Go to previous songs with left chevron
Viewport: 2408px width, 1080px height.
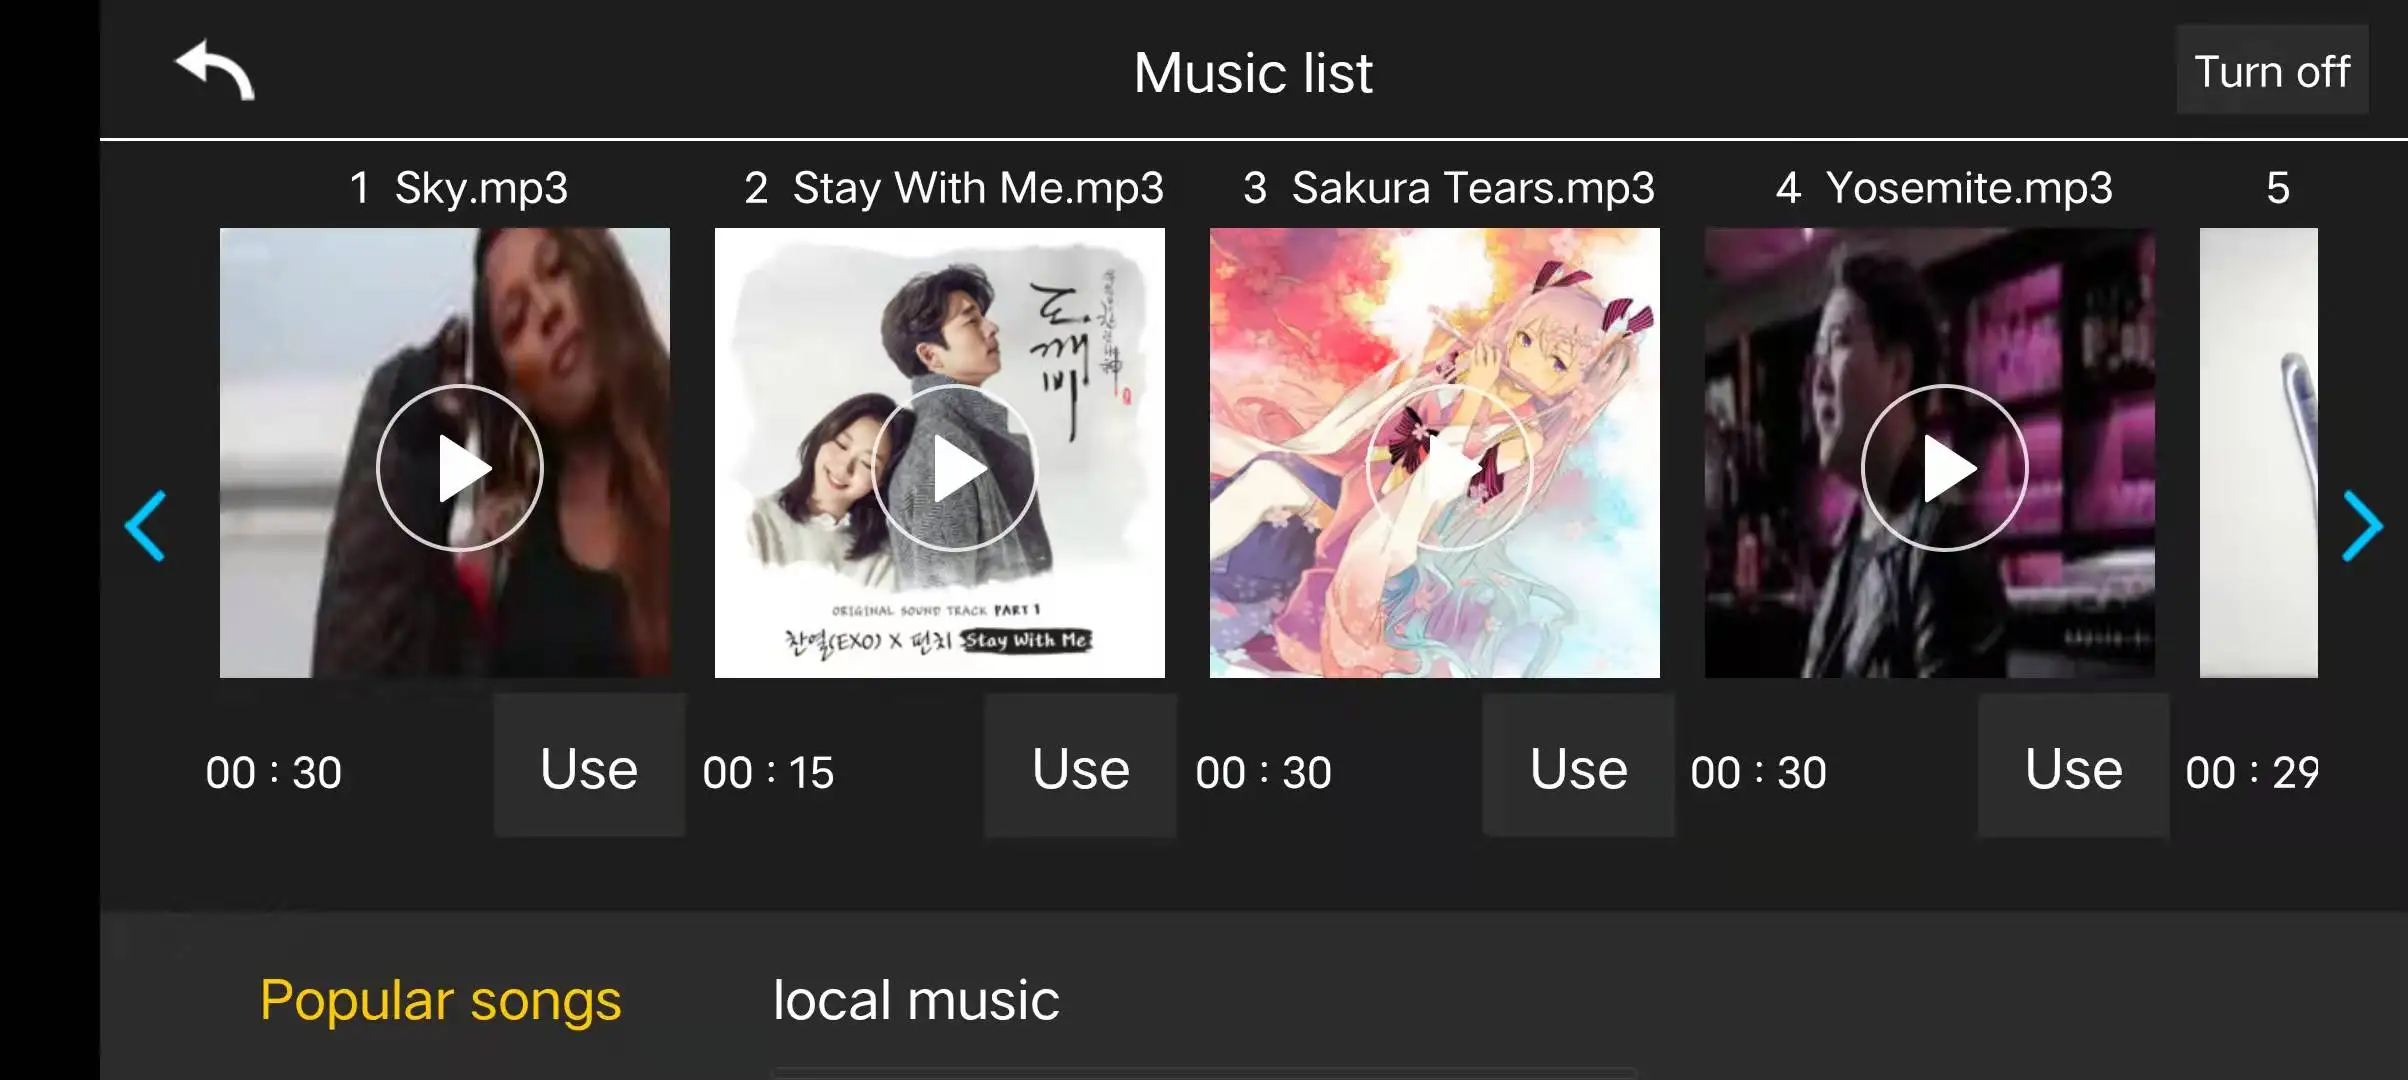pos(146,526)
